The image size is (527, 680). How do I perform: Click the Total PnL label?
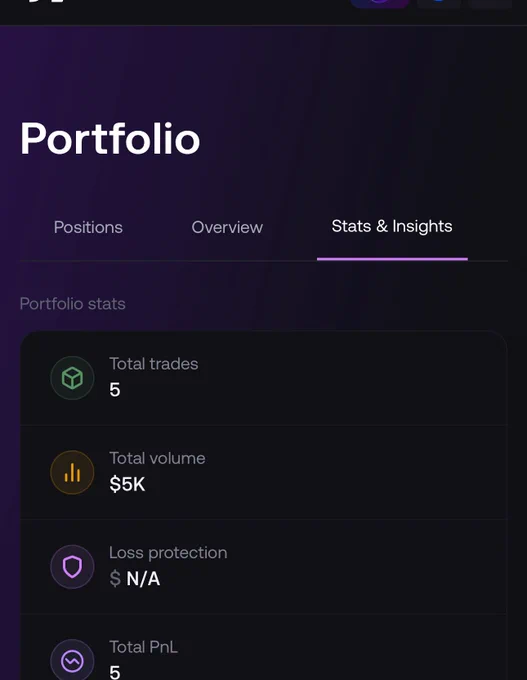tap(143, 647)
